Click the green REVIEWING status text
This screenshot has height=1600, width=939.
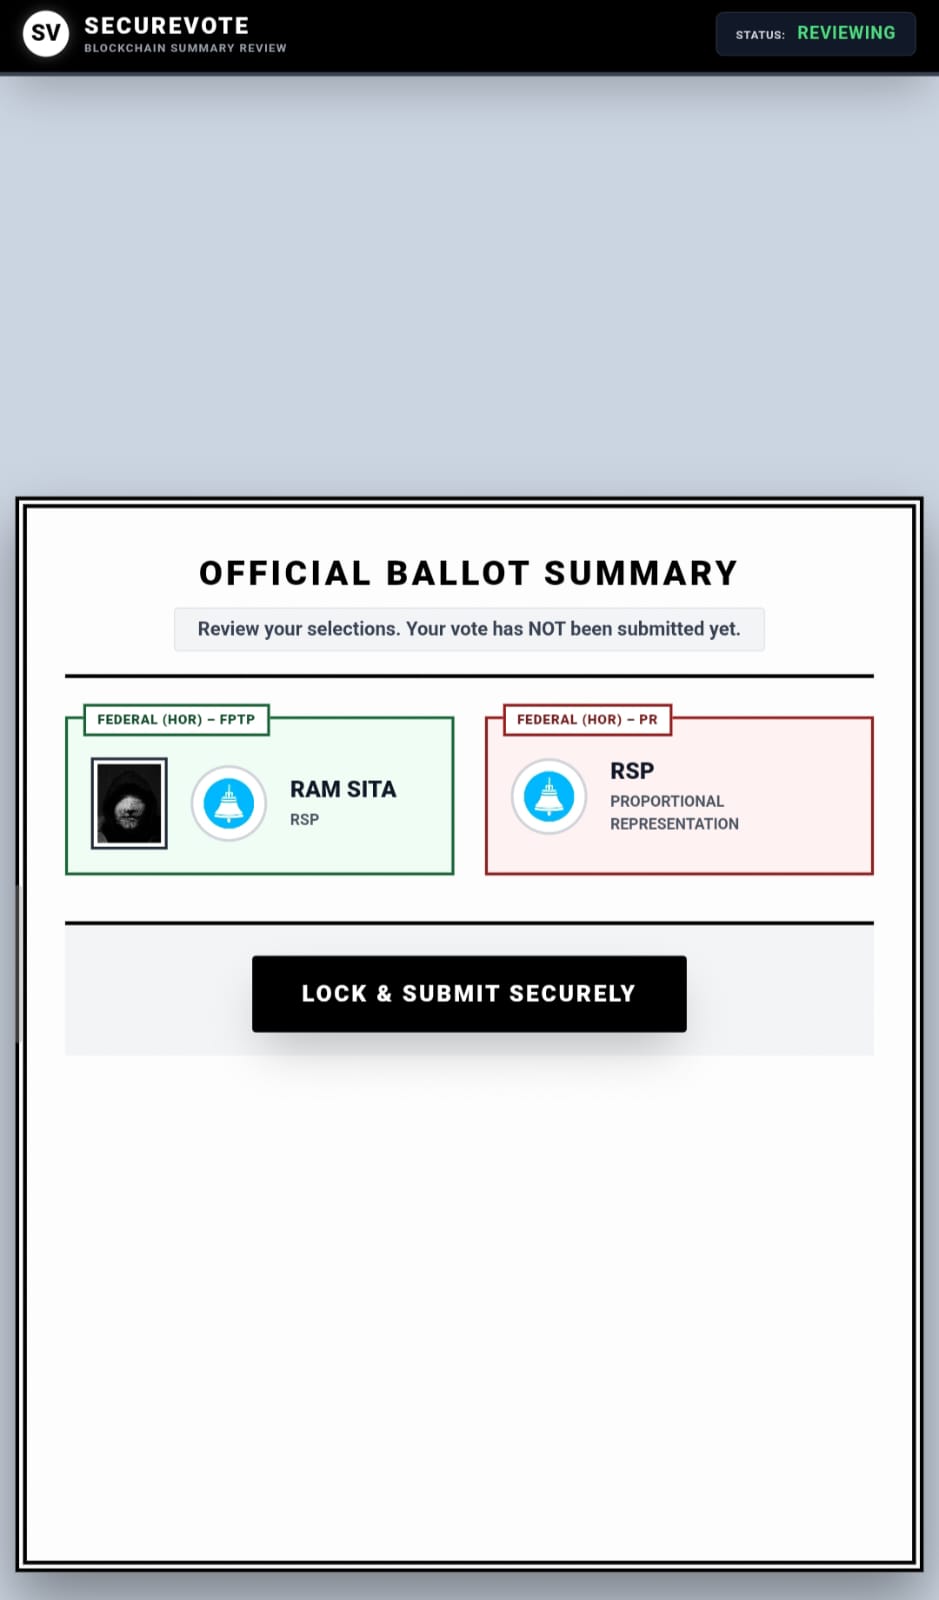point(846,33)
